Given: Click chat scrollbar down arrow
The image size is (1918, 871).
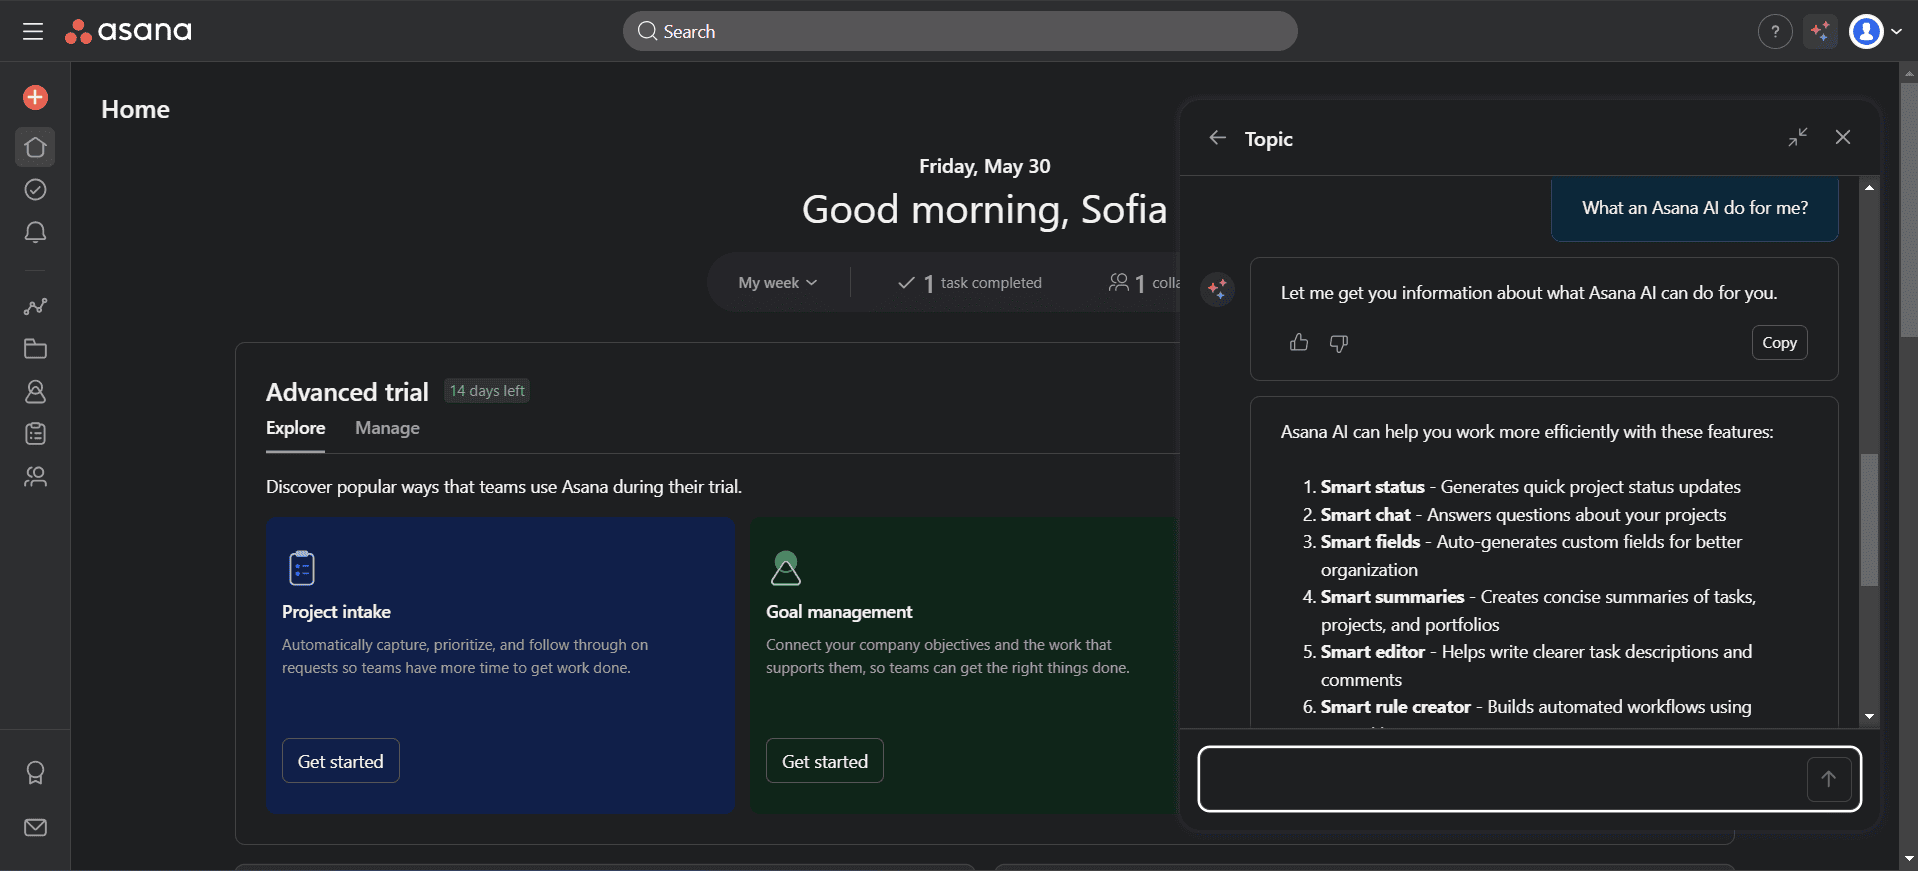Looking at the screenshot, I should click(1869, 717).
